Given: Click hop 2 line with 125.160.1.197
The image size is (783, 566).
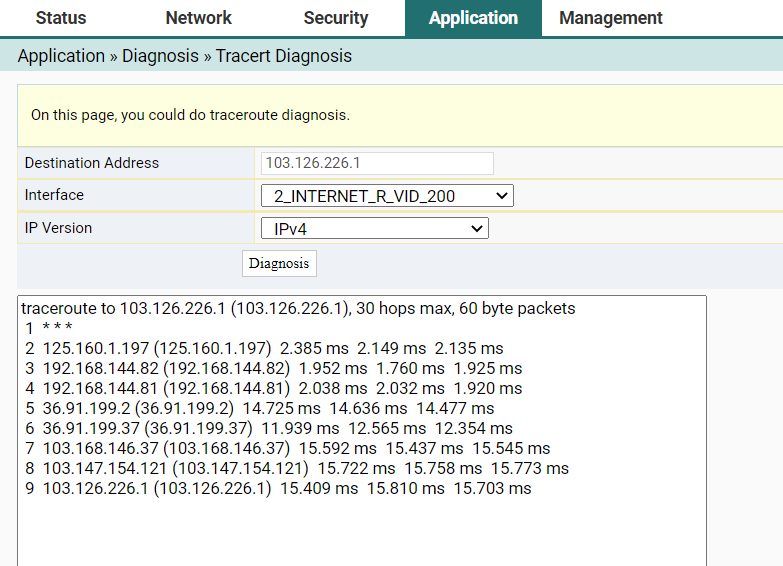Looking at the screenshot, I should coord(262,348).
